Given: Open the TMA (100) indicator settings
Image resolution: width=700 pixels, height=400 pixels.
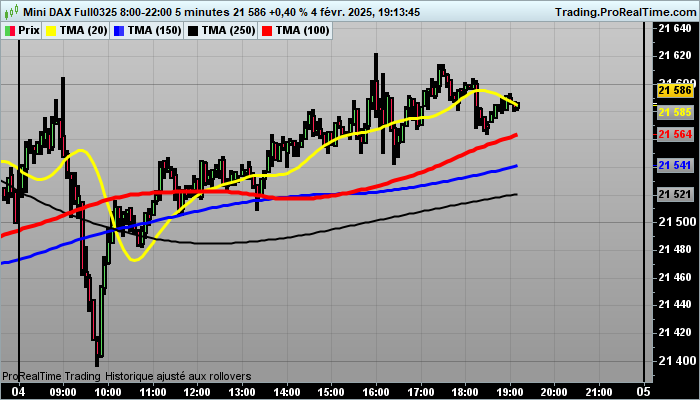Looking at the screenshot, I should [x=295, y=31].
